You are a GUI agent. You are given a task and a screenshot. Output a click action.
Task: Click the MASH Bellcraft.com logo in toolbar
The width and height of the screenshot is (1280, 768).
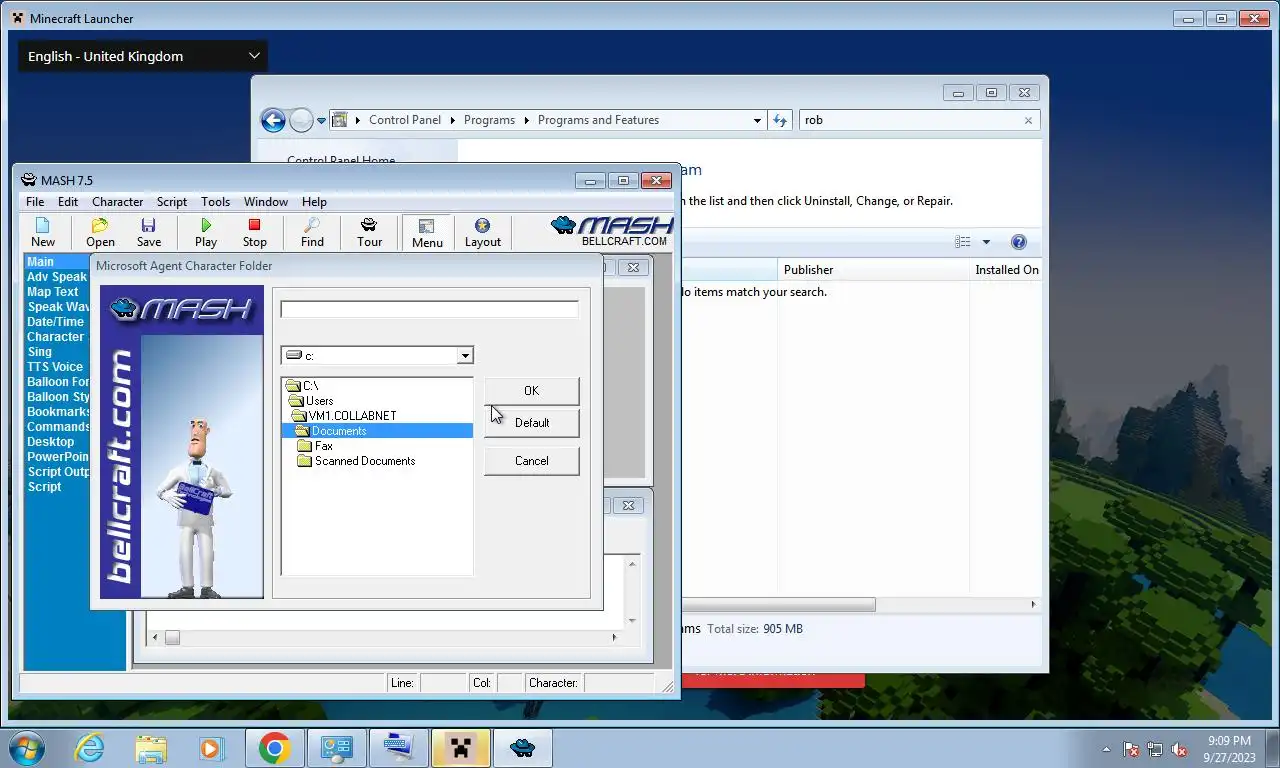[x=611, y=231]
